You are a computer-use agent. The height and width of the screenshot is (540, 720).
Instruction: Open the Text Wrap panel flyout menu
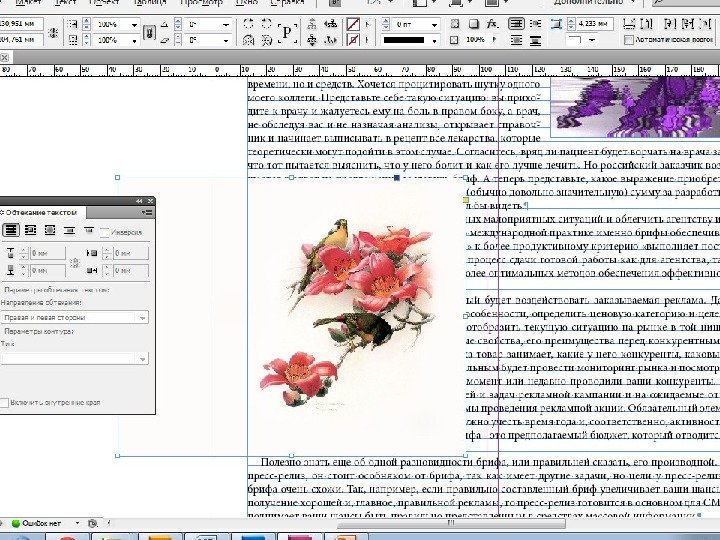click(148, 212)
